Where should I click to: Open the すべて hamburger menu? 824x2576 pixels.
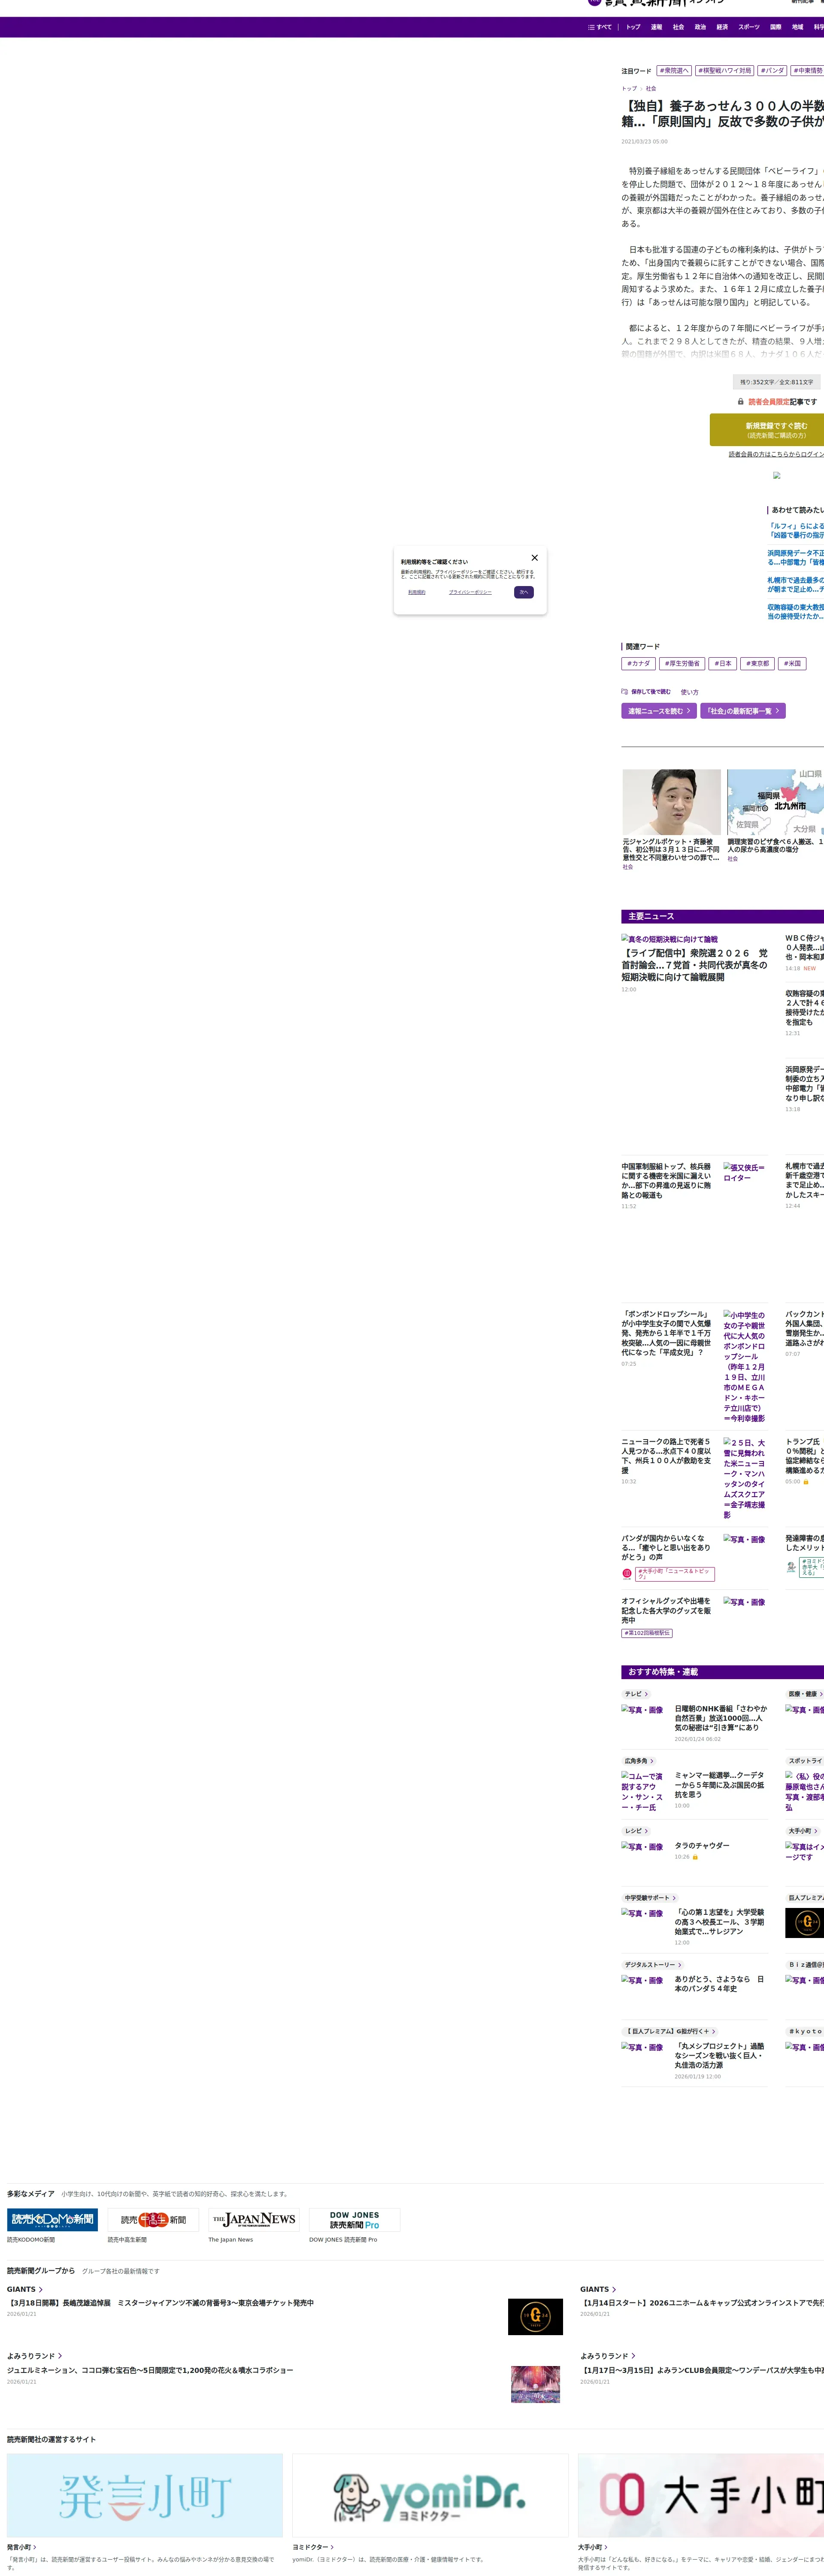click(x=600, y=27)
